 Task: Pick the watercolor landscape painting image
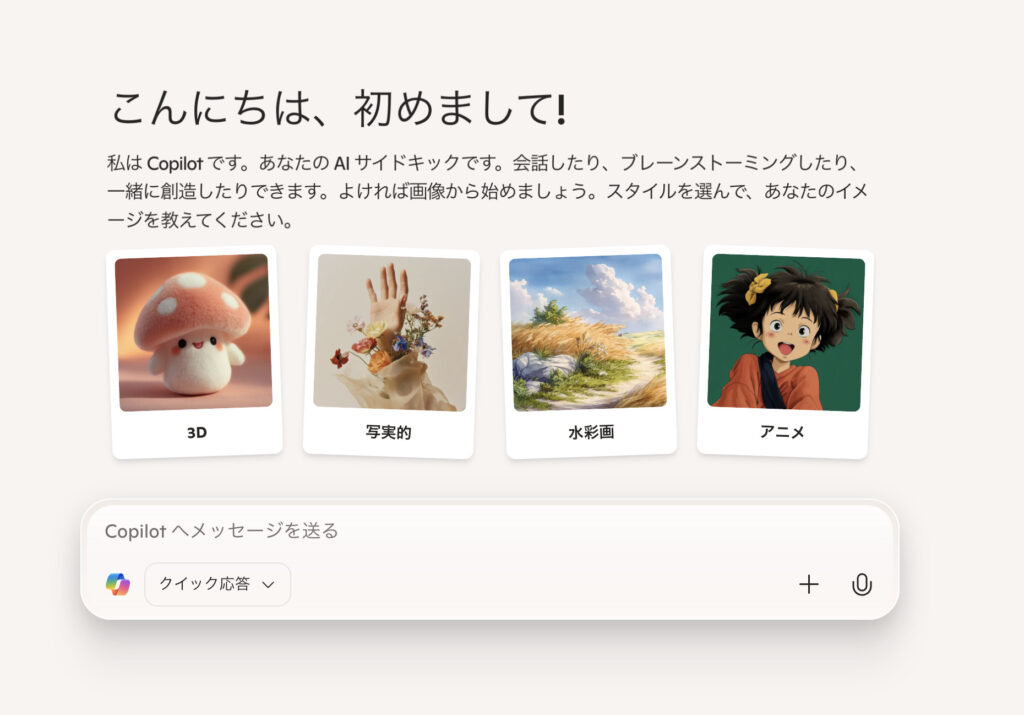tap(588, 332)
